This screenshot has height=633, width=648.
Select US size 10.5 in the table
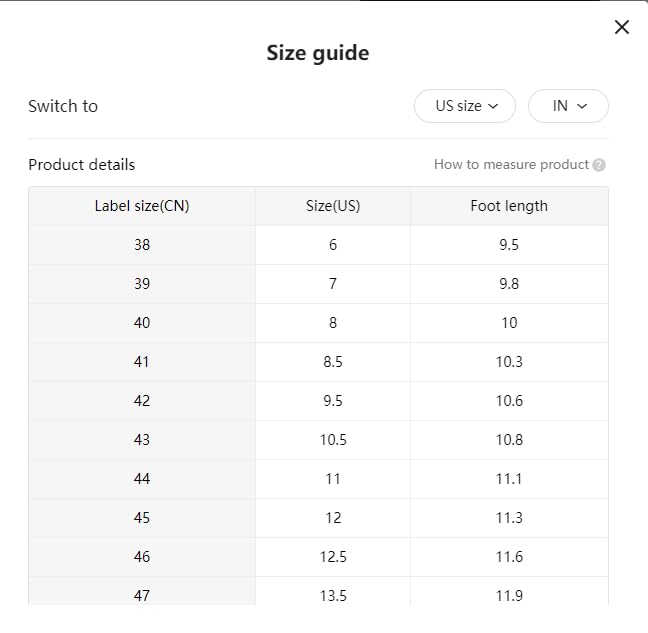[333, 440]
